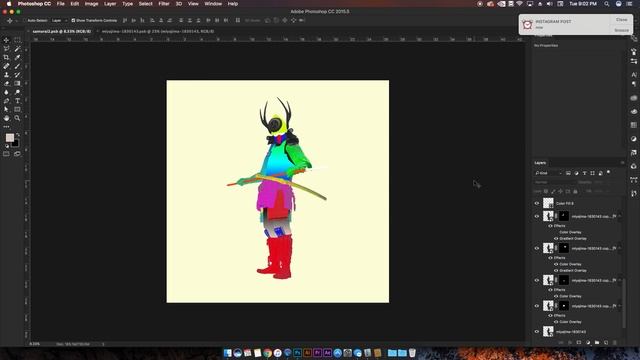Open Chrome from the Dock
This screenshot has height=360, width=640.
point(267,353)
